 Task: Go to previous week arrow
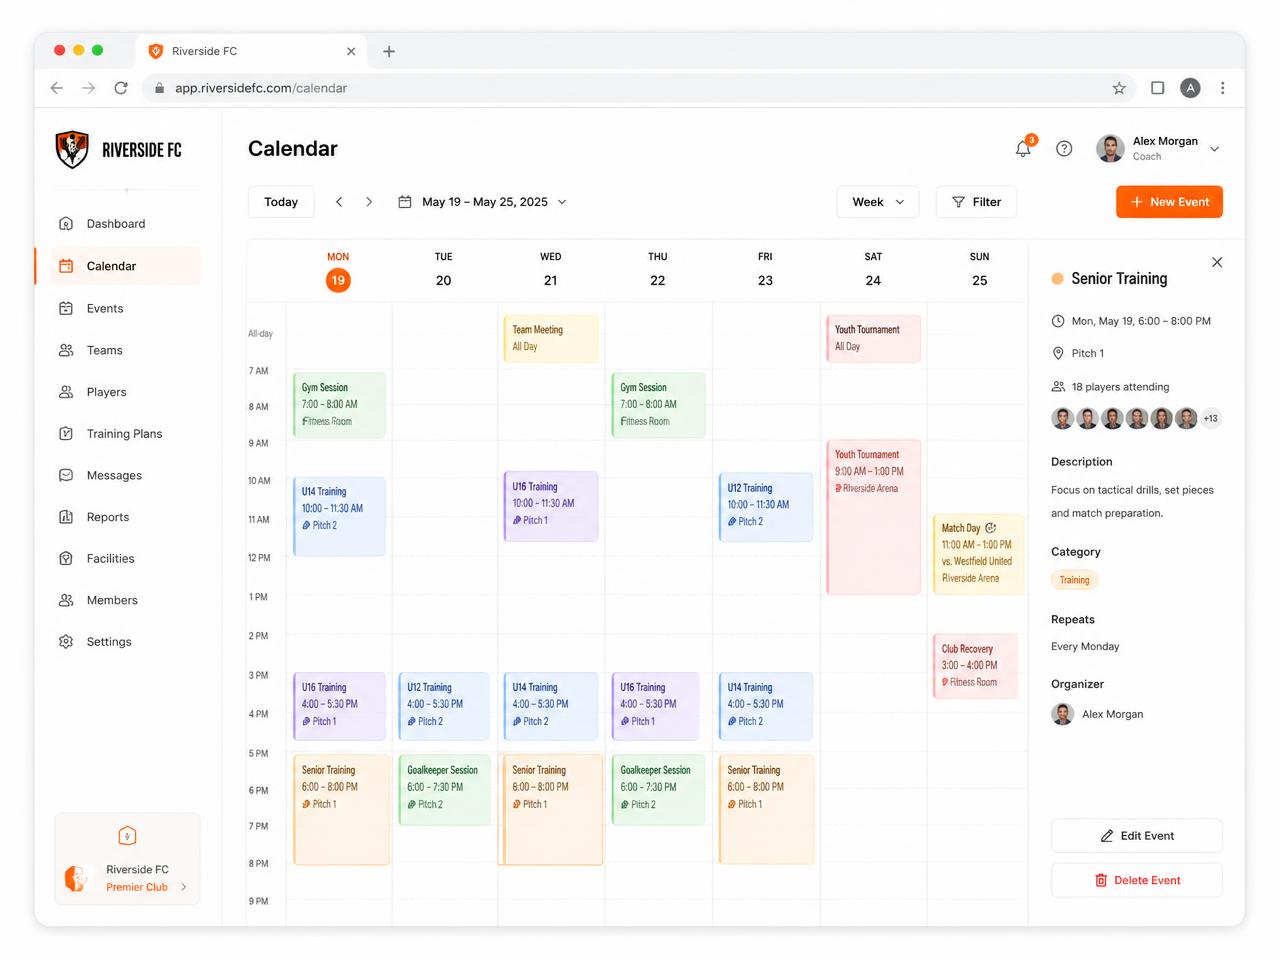[x=339, y=202]
